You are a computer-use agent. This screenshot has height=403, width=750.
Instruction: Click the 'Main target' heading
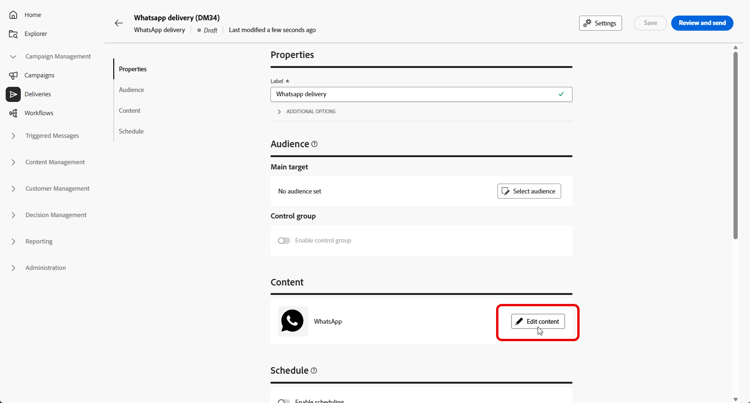tap(289, 167)
